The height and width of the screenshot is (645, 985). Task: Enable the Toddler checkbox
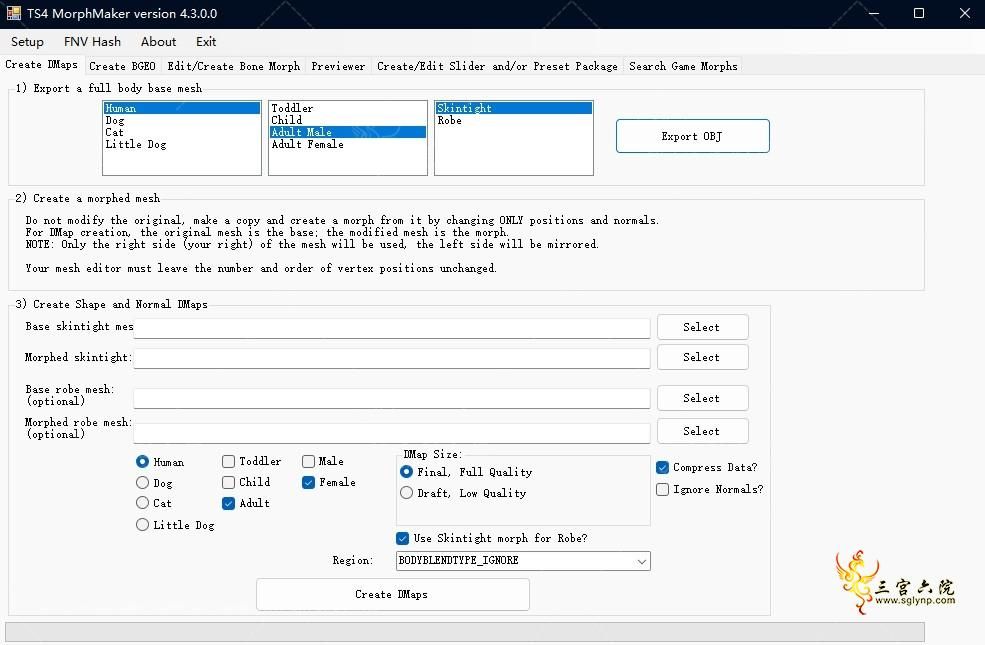[x=229, y=462]
